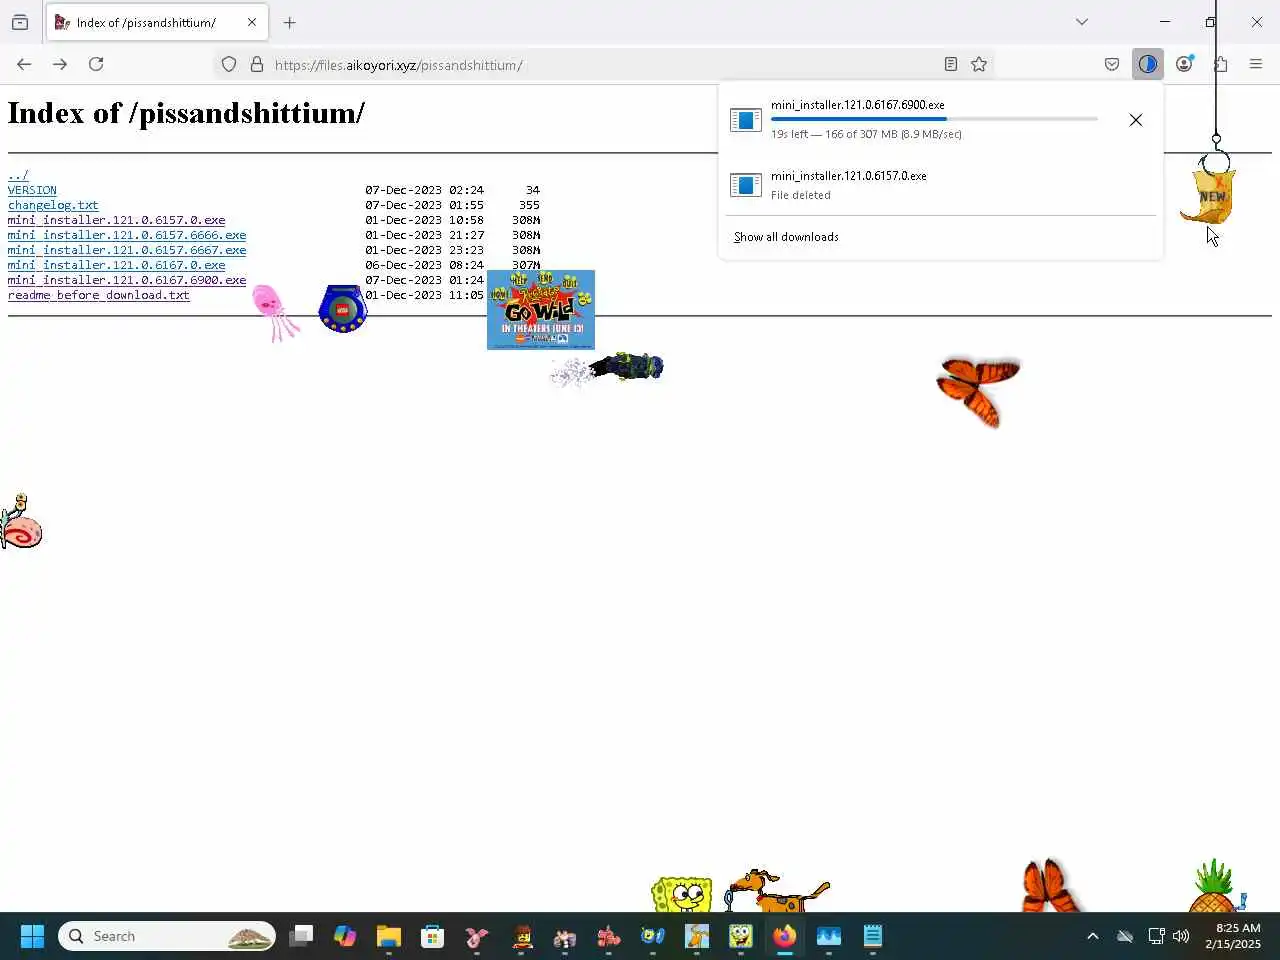
Task: Reload the page with the refresh icon
Action: (x=96, y=64)
